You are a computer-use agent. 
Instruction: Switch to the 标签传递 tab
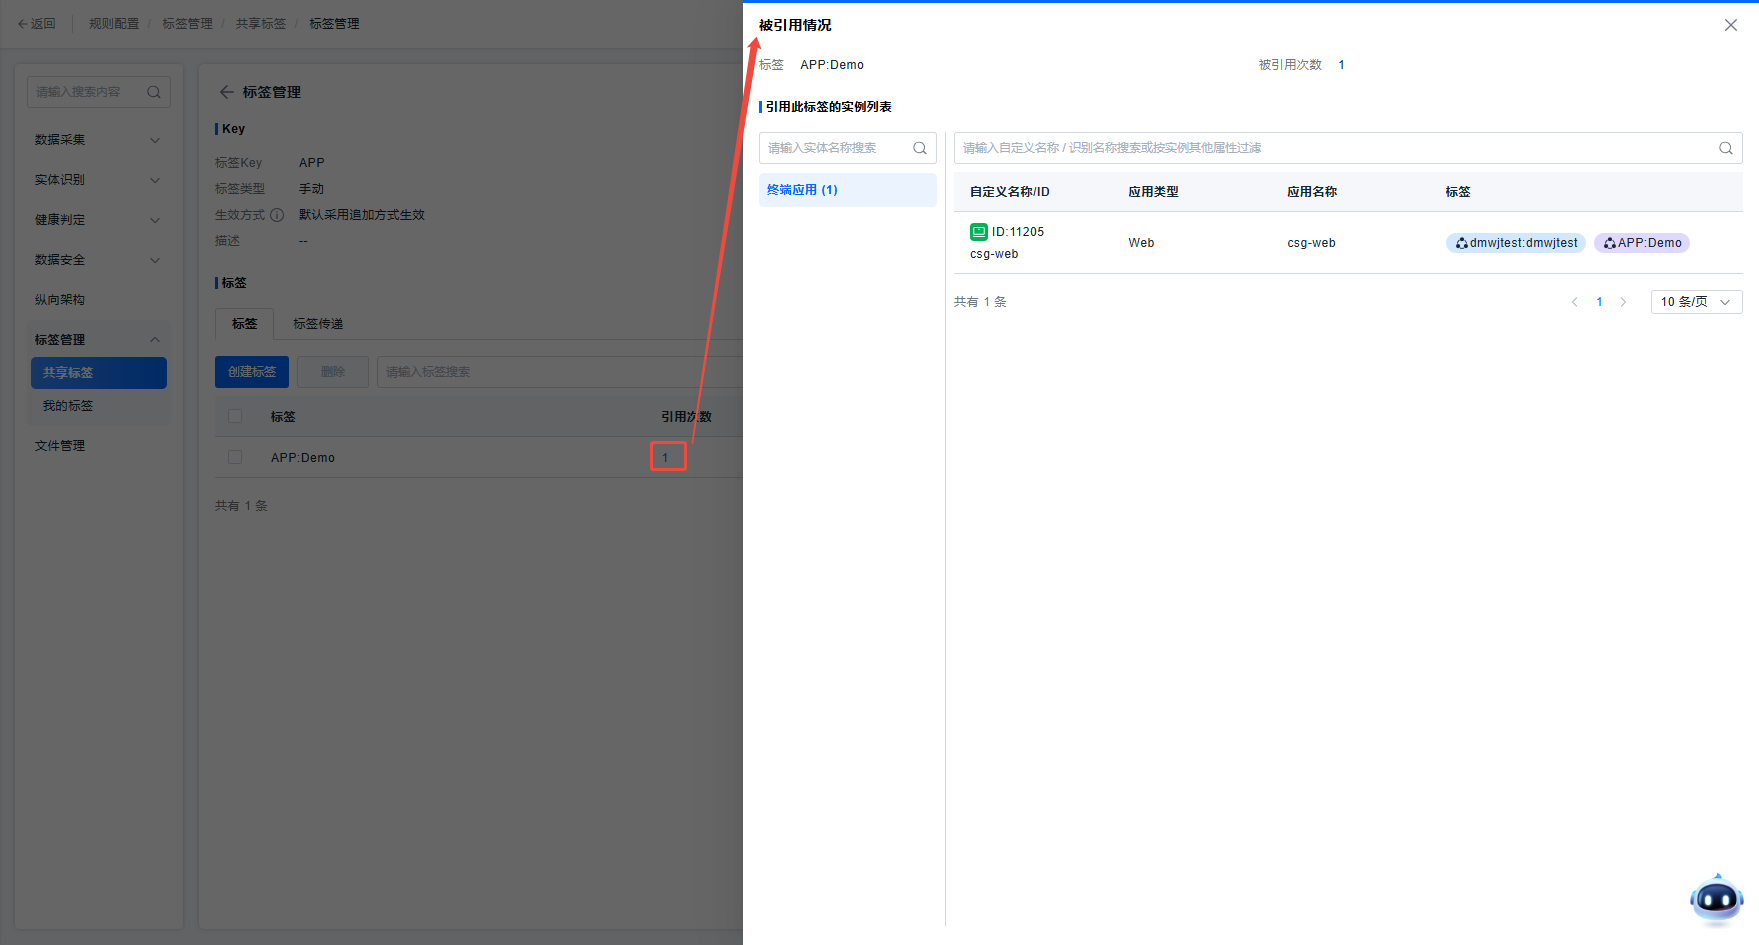[x=318, y=324]
